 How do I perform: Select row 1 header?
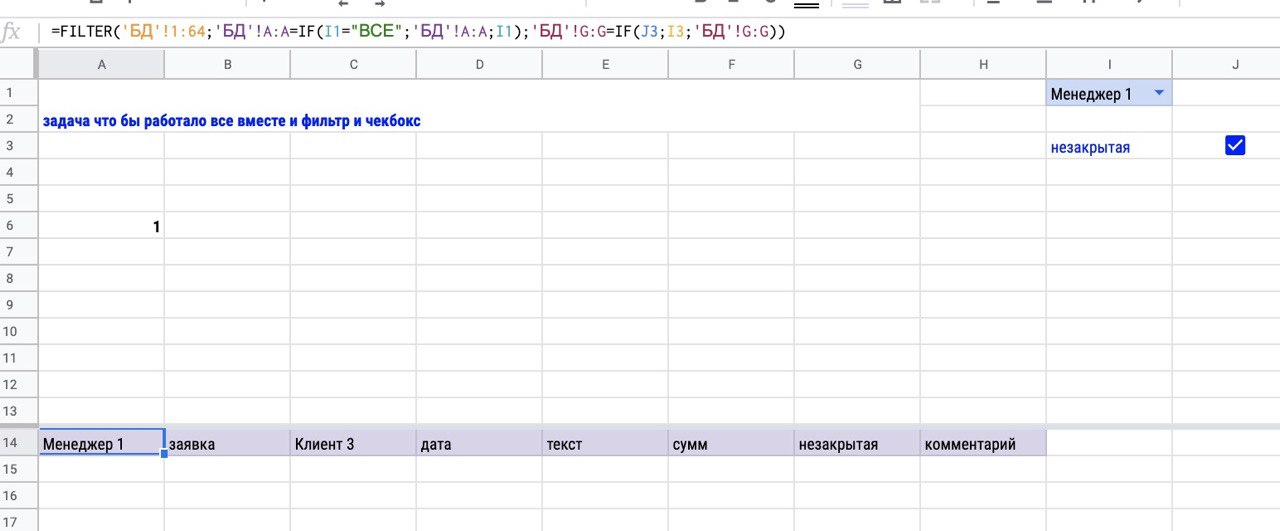pyautogui.click(x=18, y=93)
